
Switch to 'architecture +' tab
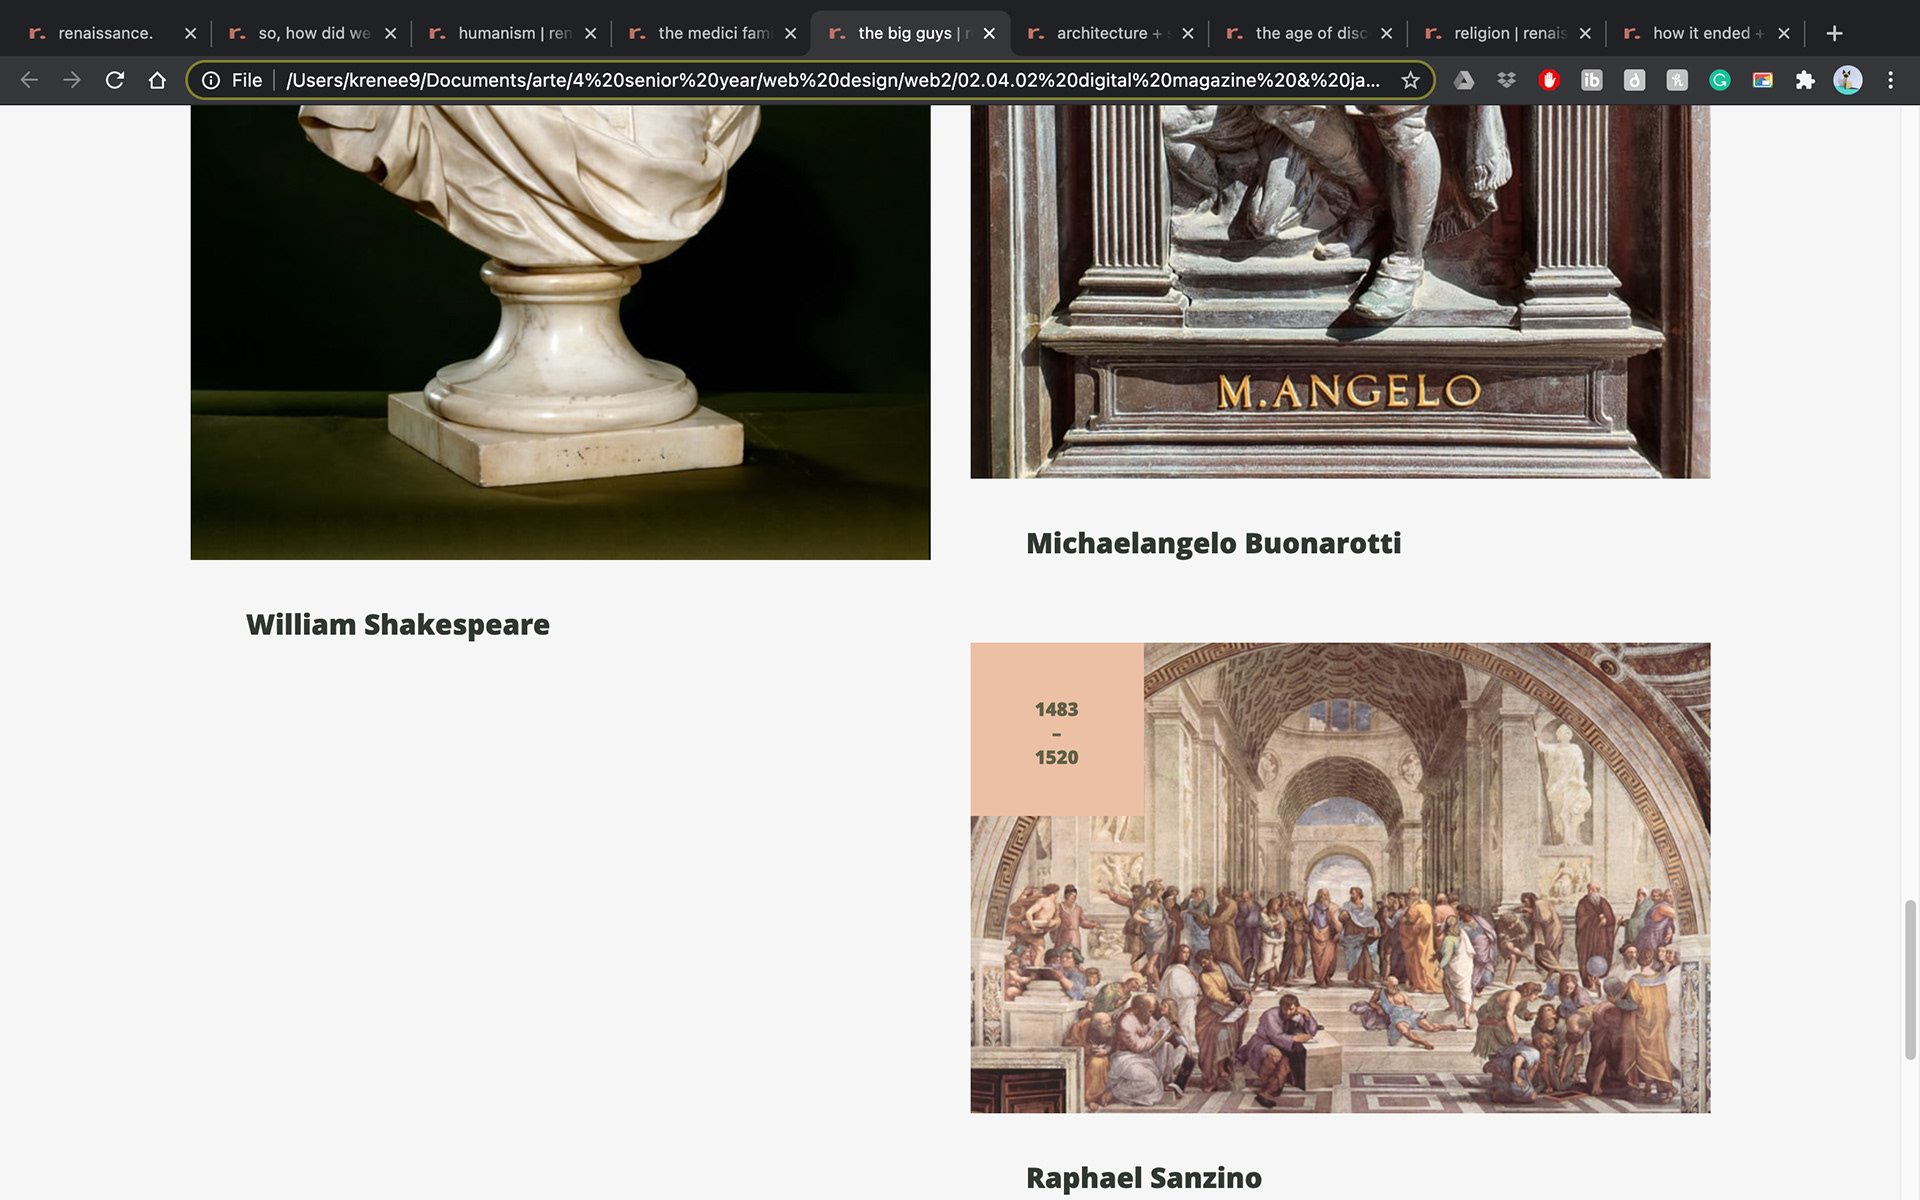coord(1108,33)
